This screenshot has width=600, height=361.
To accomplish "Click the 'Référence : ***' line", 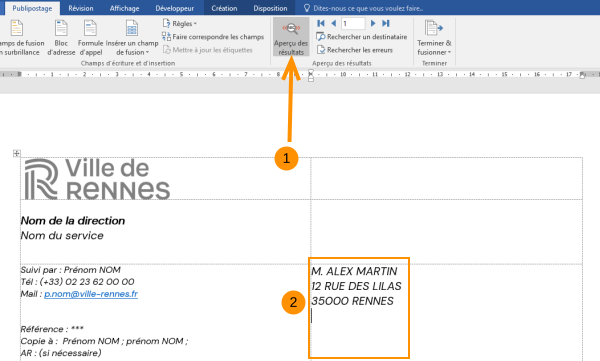I will click(x=52, y=329).
